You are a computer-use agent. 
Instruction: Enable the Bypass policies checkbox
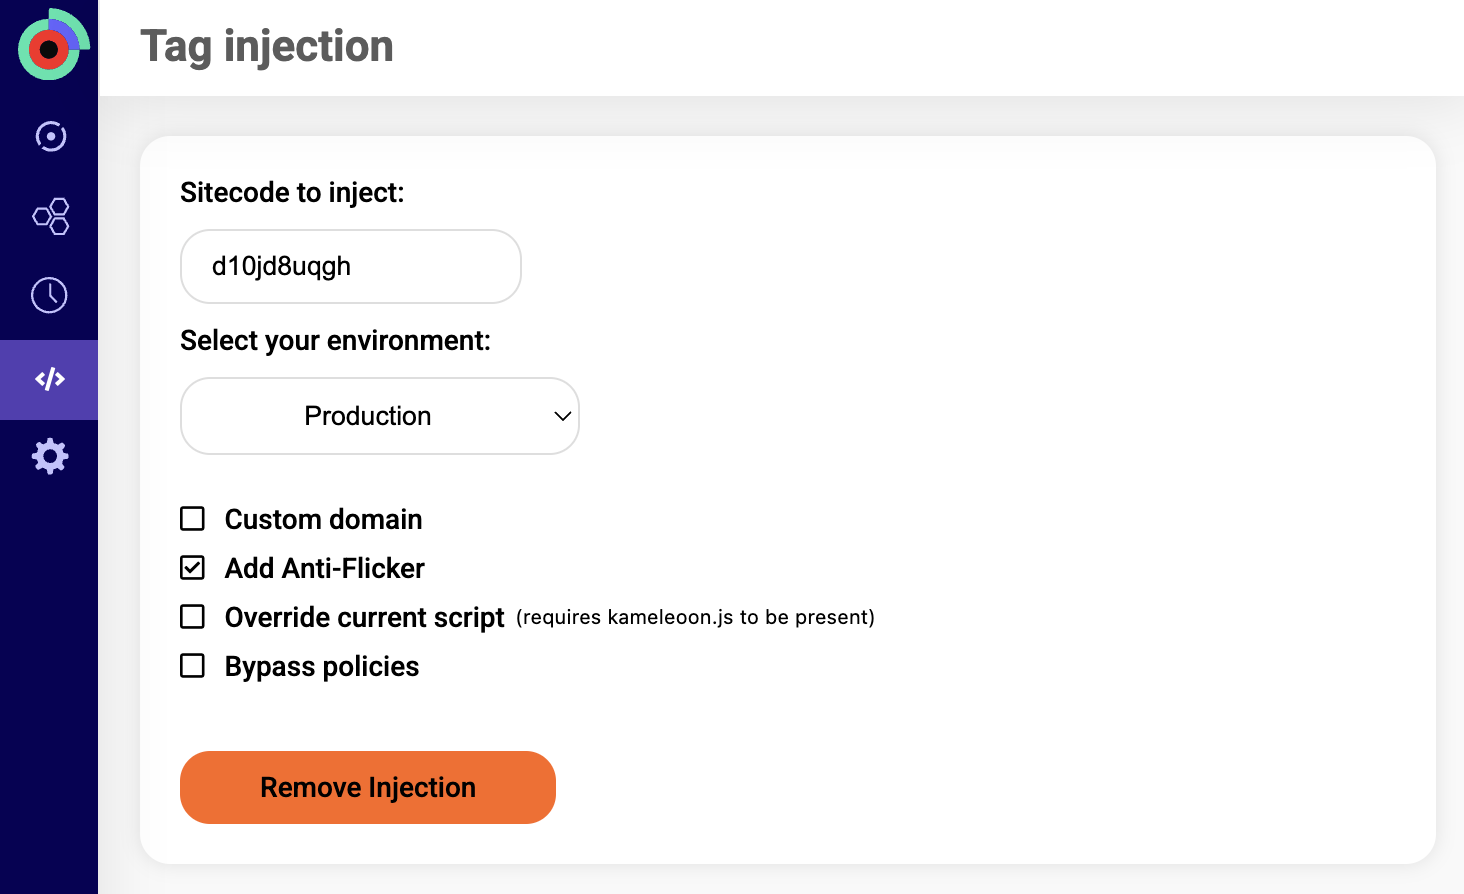coord(193,666)
